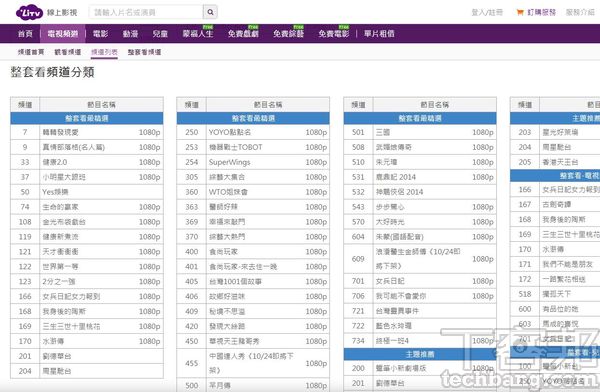Click channel 501 三國 entry
Screen dimensions: 600x392
[420, 132]
